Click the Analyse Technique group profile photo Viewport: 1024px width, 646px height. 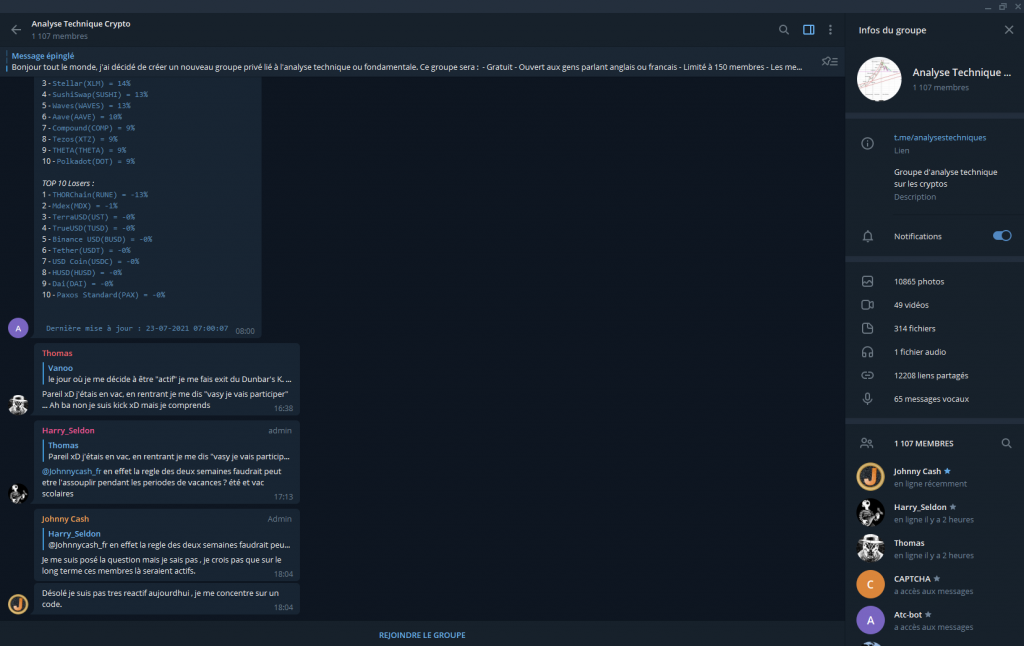(x=879, y=79)
